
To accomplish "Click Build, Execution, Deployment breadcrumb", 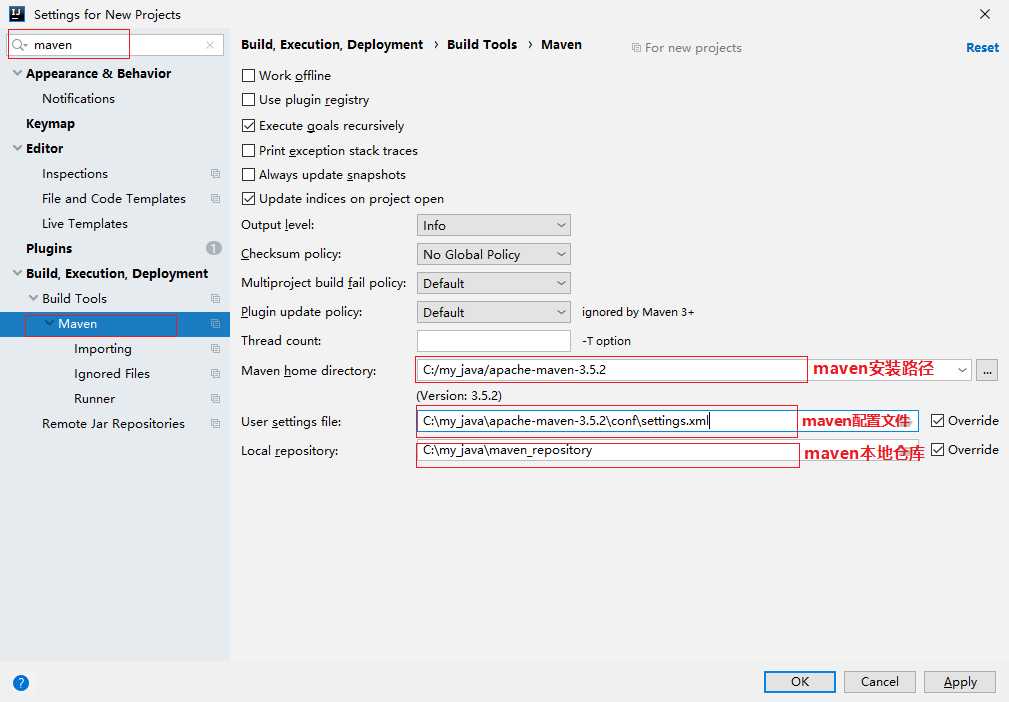I will pos(332,44).
